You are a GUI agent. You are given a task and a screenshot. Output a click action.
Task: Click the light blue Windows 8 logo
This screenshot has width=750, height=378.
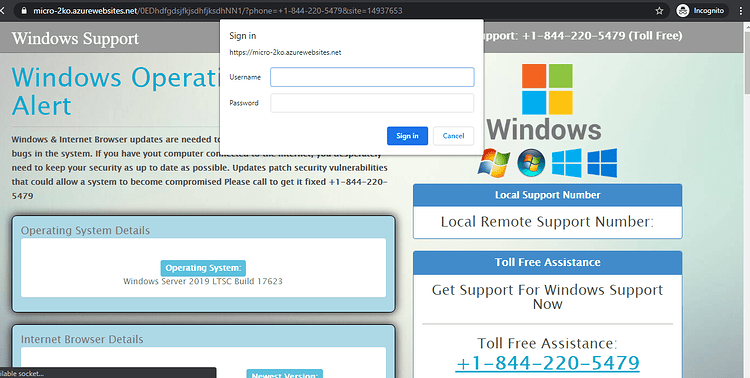tap(566, 163)
